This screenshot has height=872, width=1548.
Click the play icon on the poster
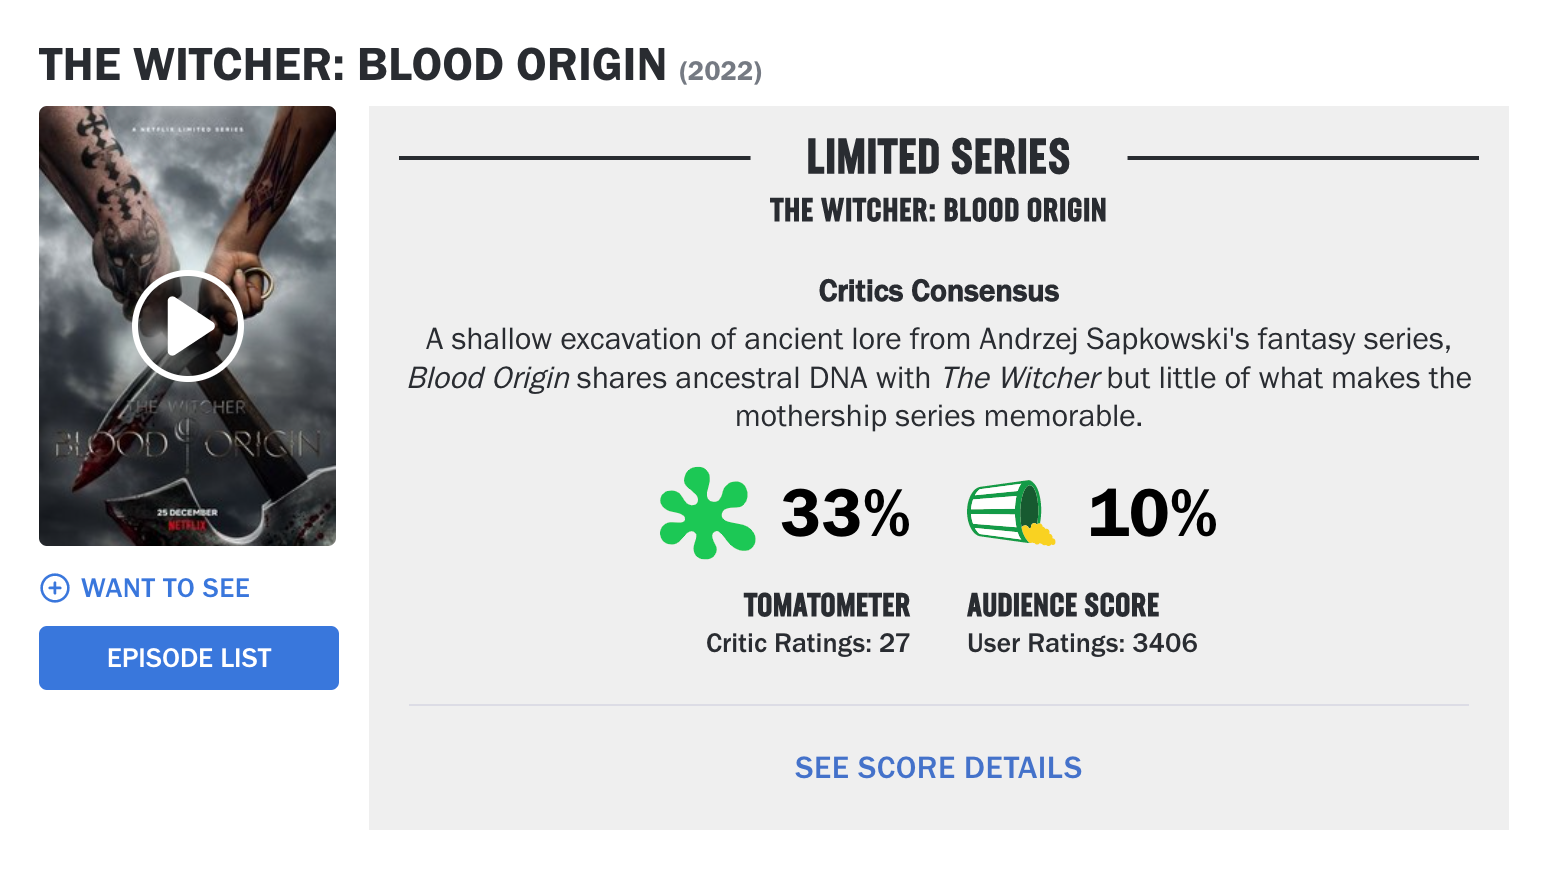[188, 326]
